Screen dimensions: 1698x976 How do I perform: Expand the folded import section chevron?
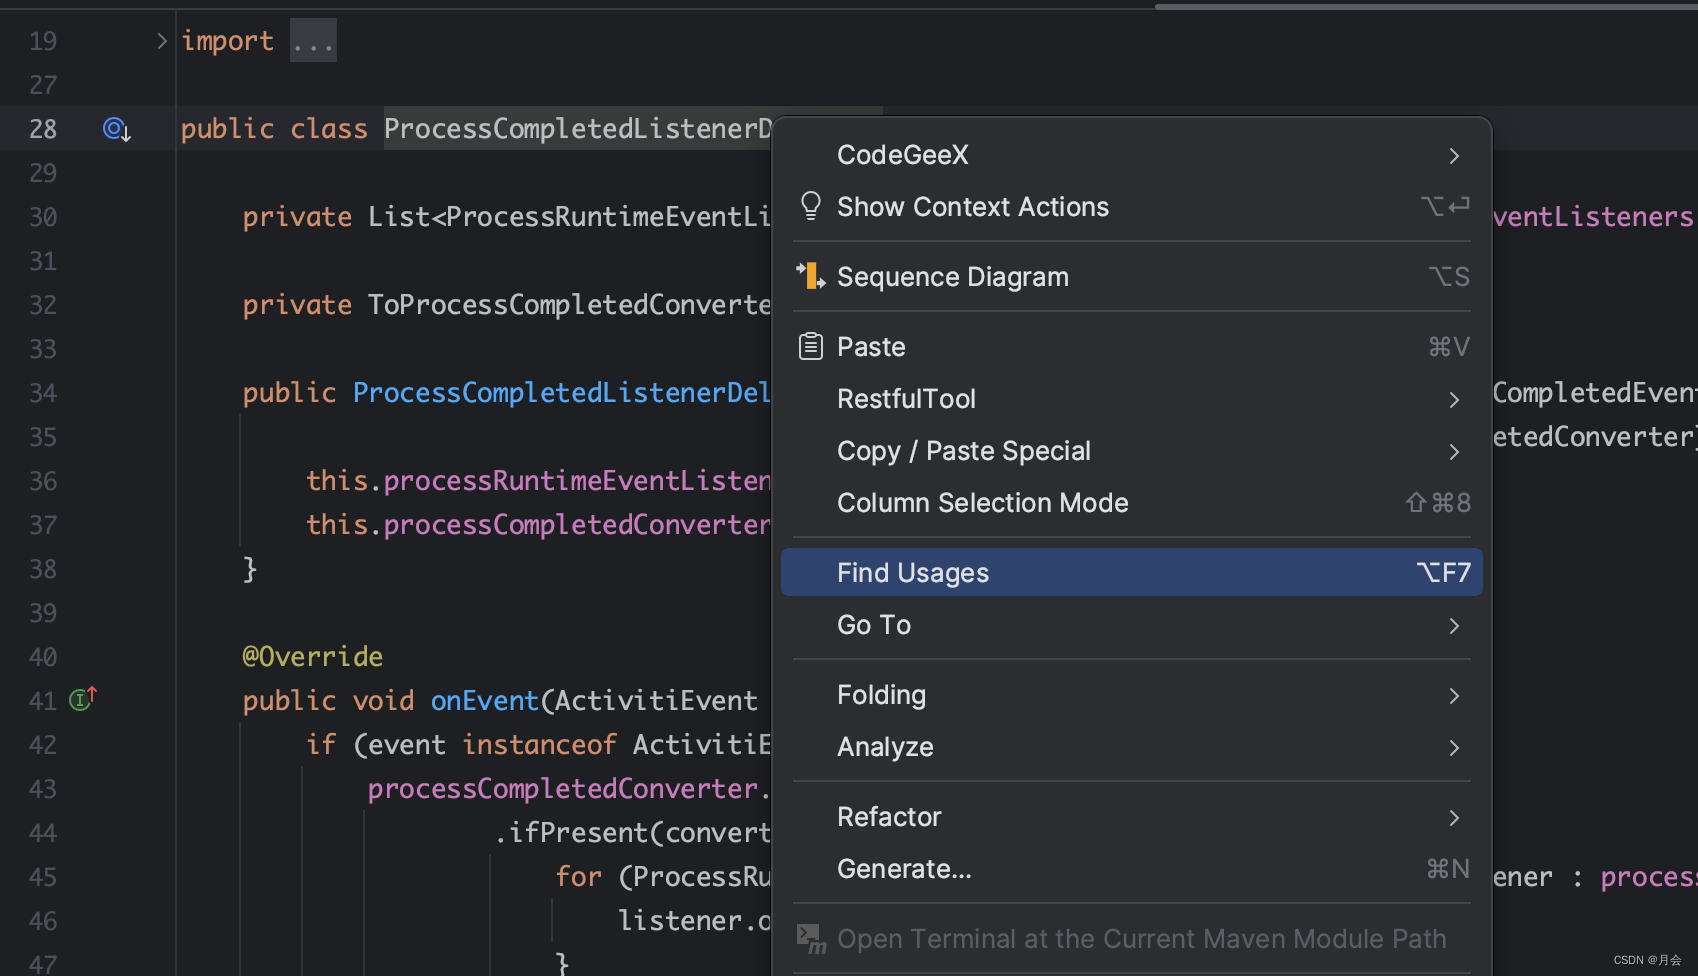tap(162, 41)
